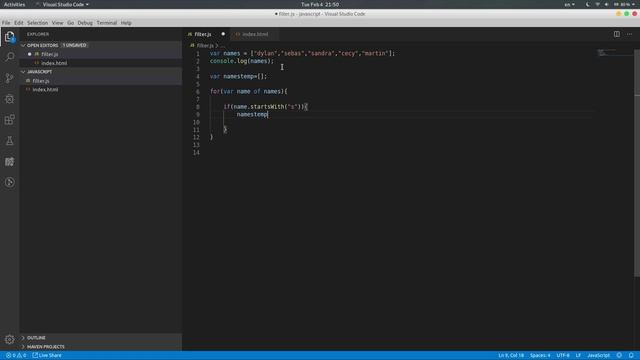This screenshot has width=640, height=360.
Task: Open the keyboard language indicator dropdown
Action: [x=569, y=4]
